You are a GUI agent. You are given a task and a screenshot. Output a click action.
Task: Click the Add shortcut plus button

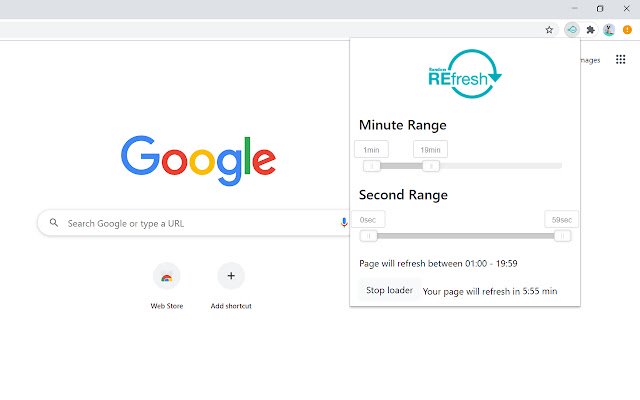231,276
